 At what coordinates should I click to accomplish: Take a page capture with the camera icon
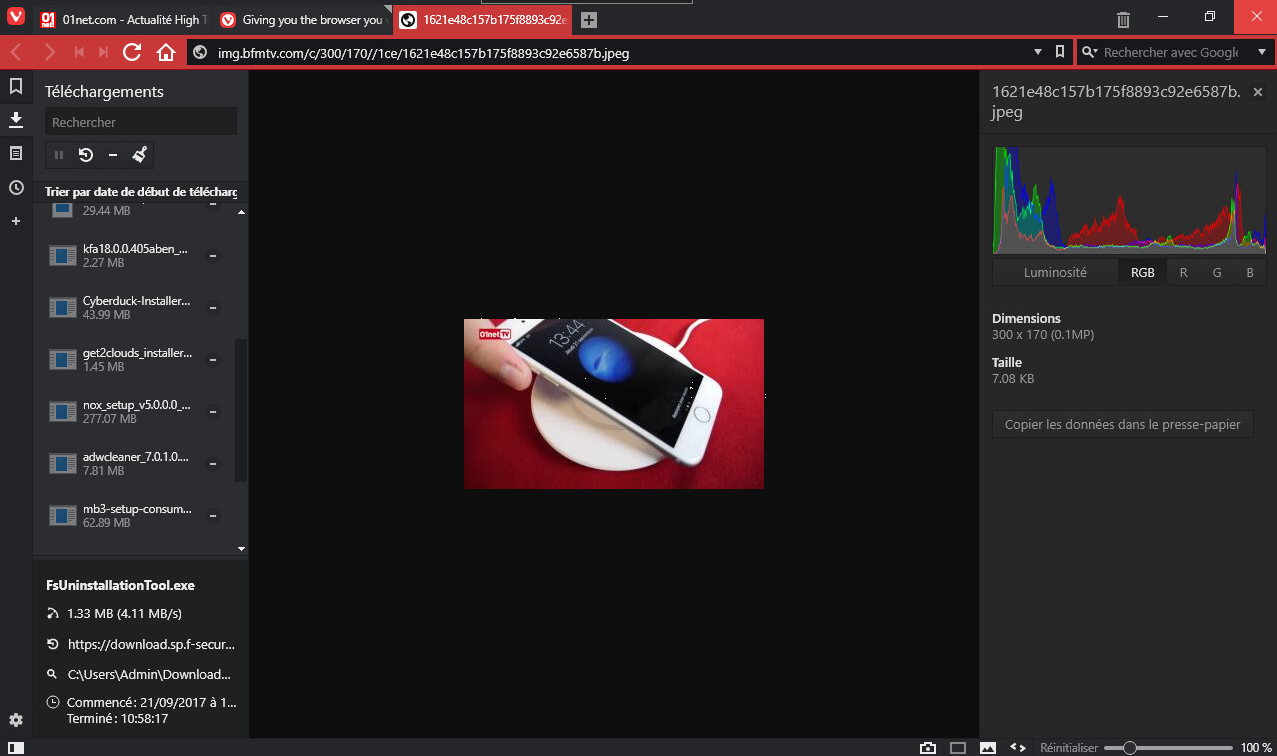pyautogui.click(x=928, y=747)
